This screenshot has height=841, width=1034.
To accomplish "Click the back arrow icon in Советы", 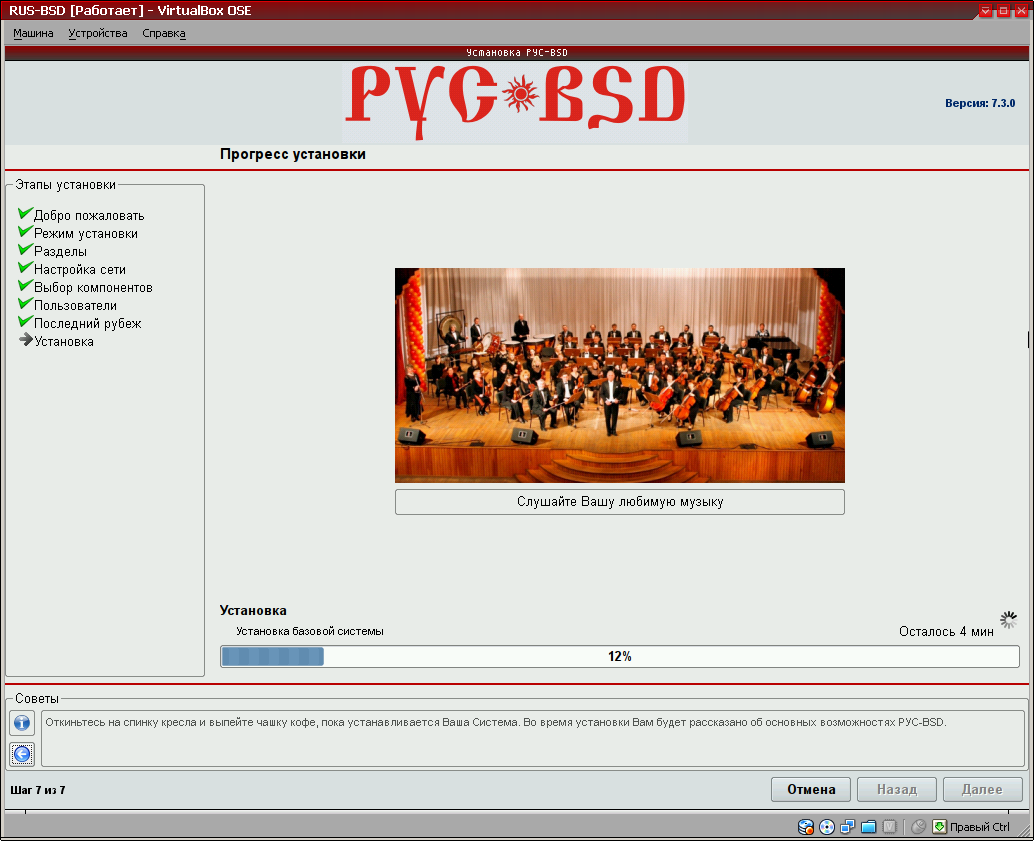I will click(22, 754).
